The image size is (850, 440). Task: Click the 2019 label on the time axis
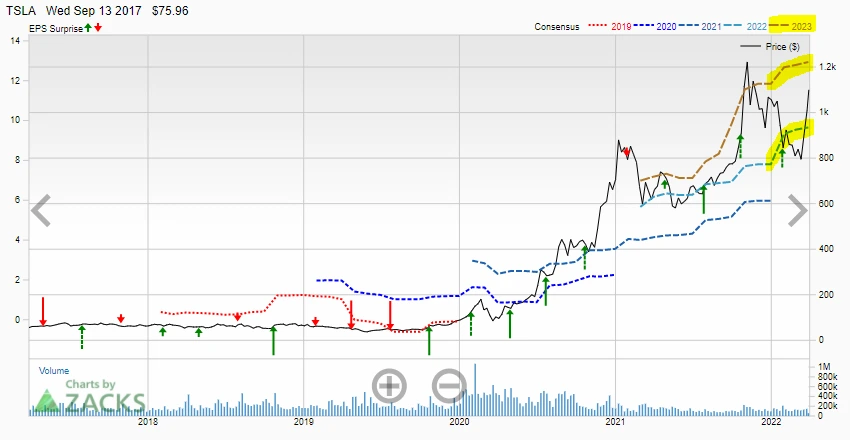(304, 421)
